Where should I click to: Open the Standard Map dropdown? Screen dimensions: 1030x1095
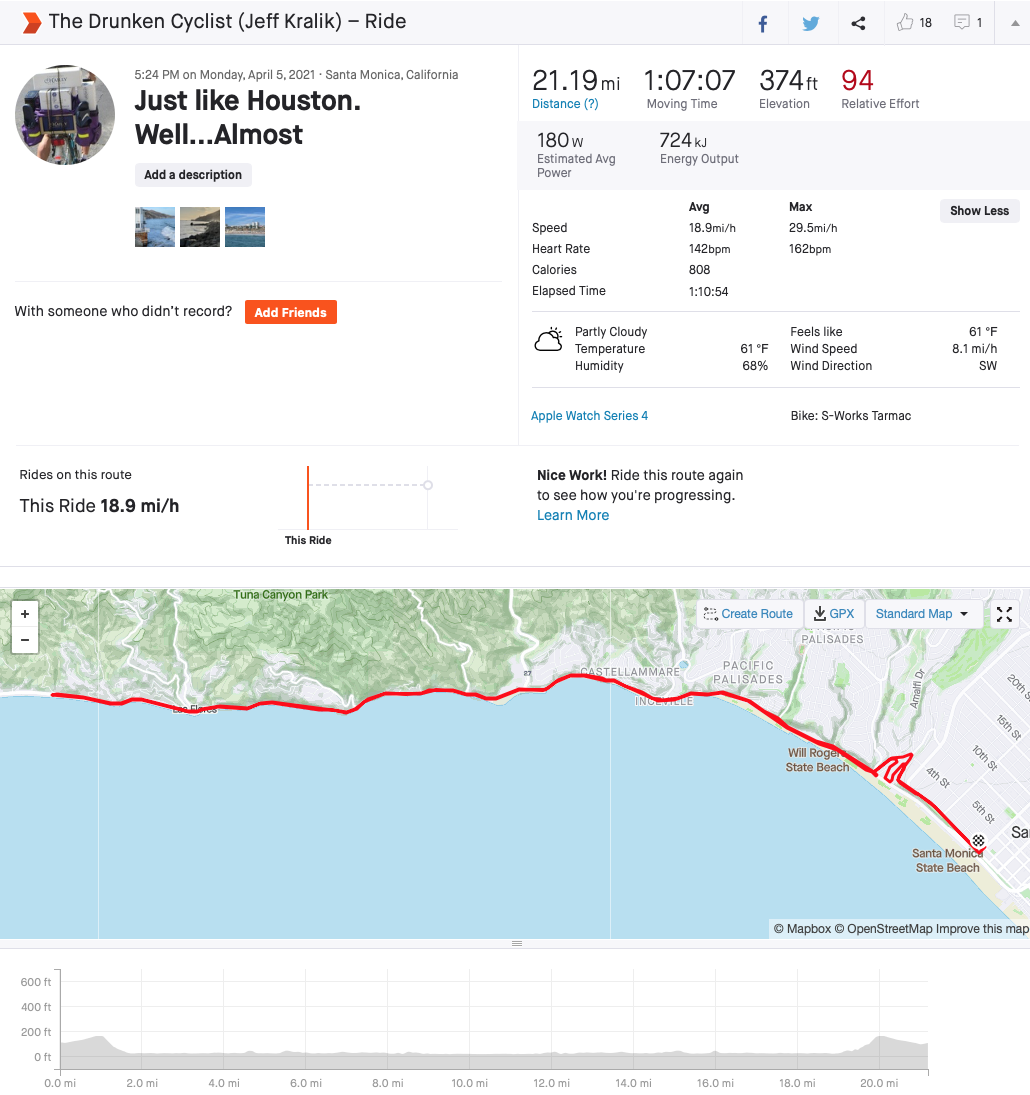922,614
